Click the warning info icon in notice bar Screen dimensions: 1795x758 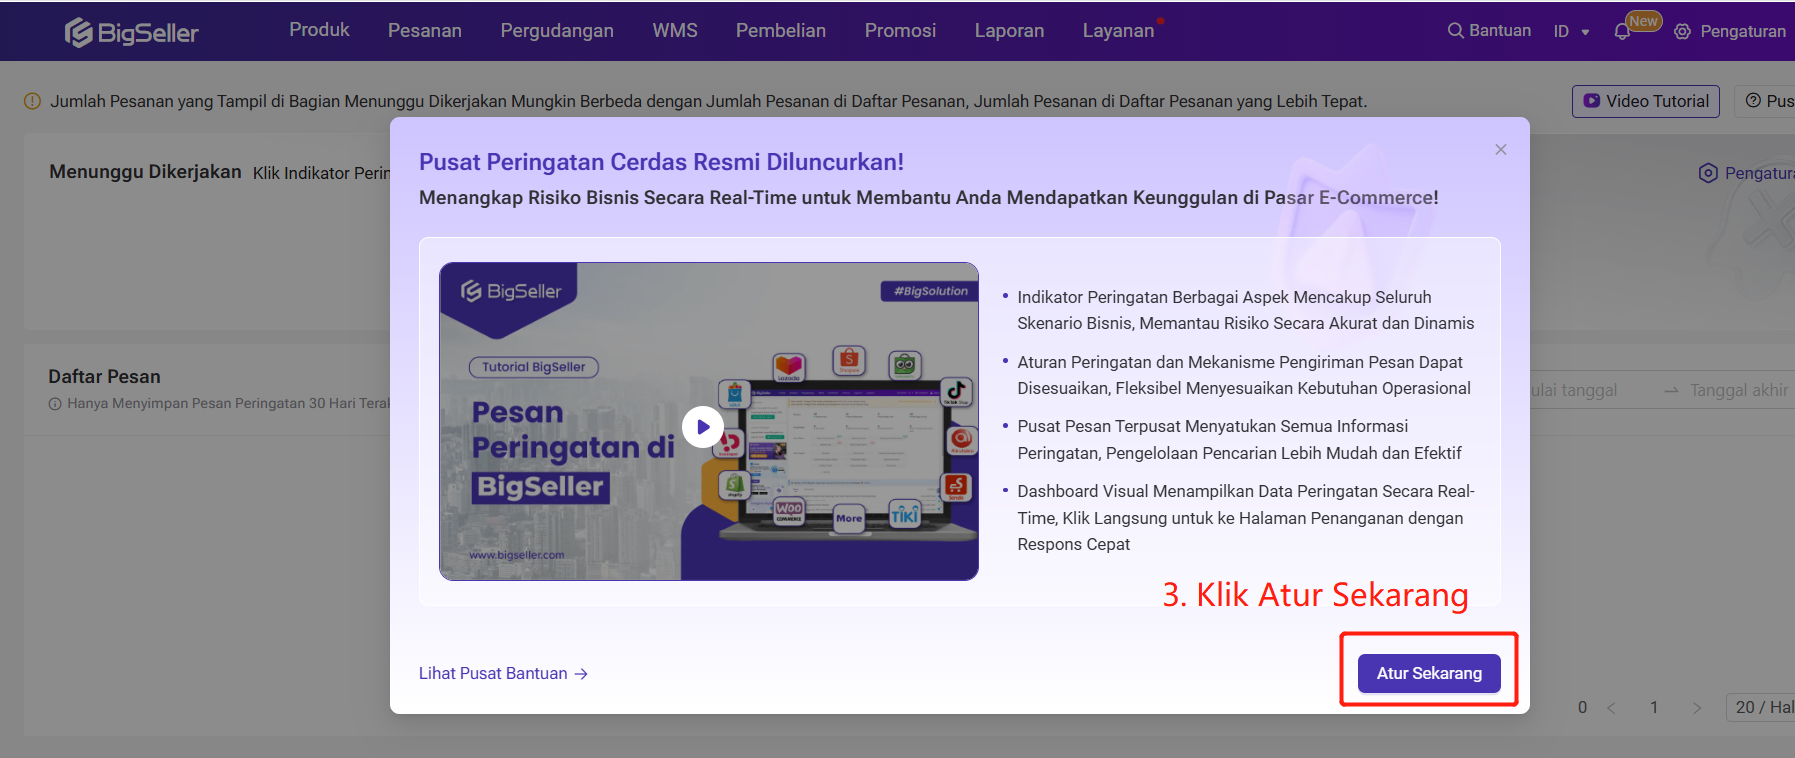pos(32,101)
